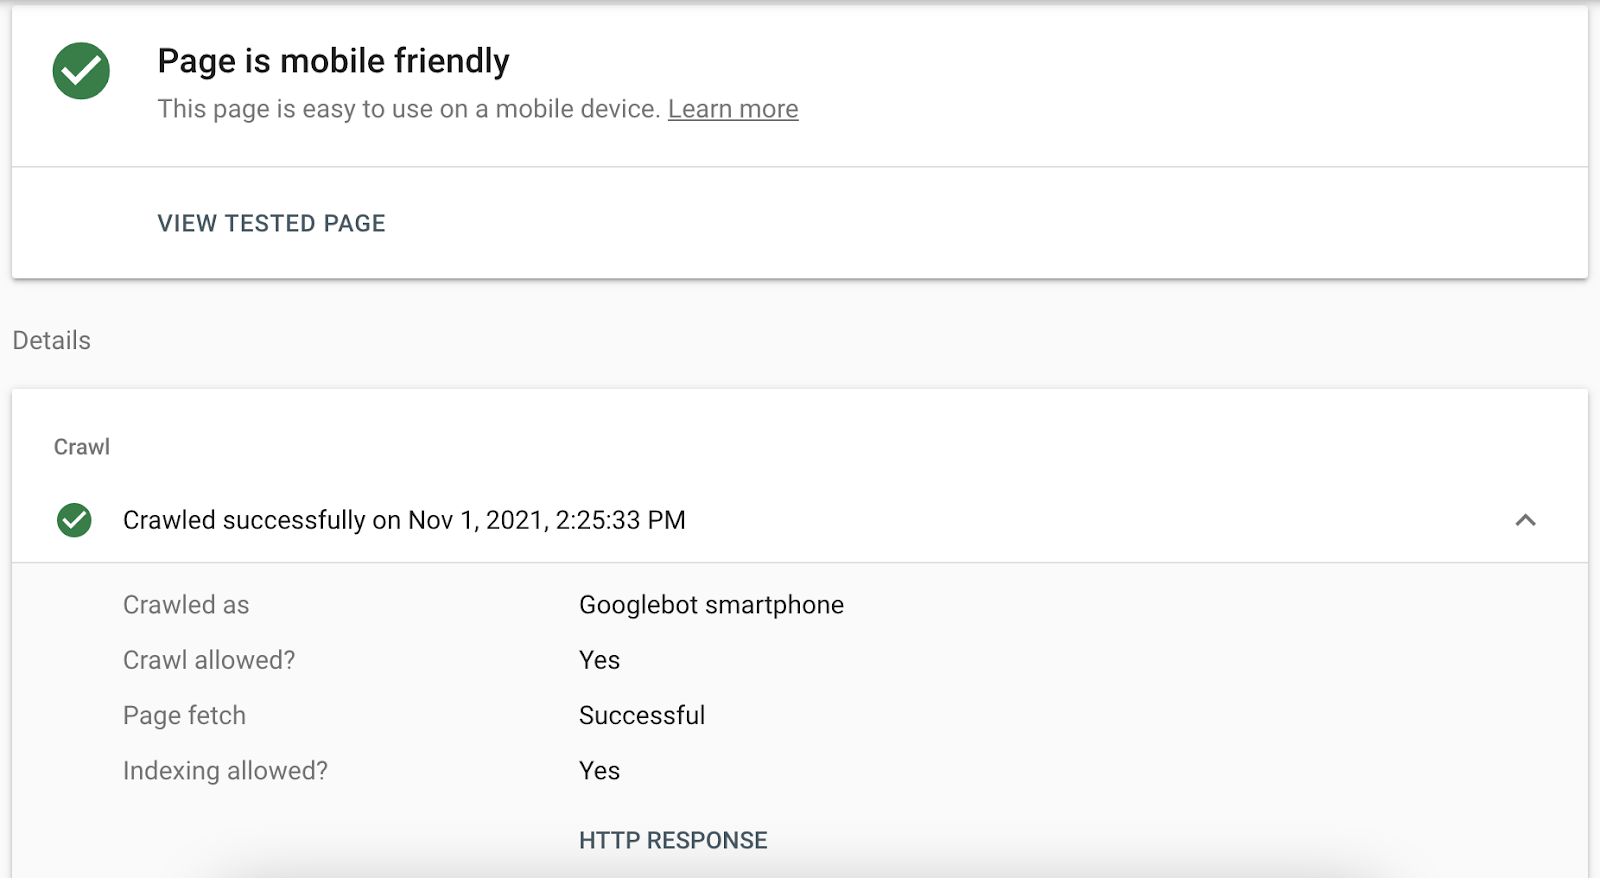Open the Learn more link
Image resolution: width=1600 pixels, height=878 pixels.
(x=733, y=108)
